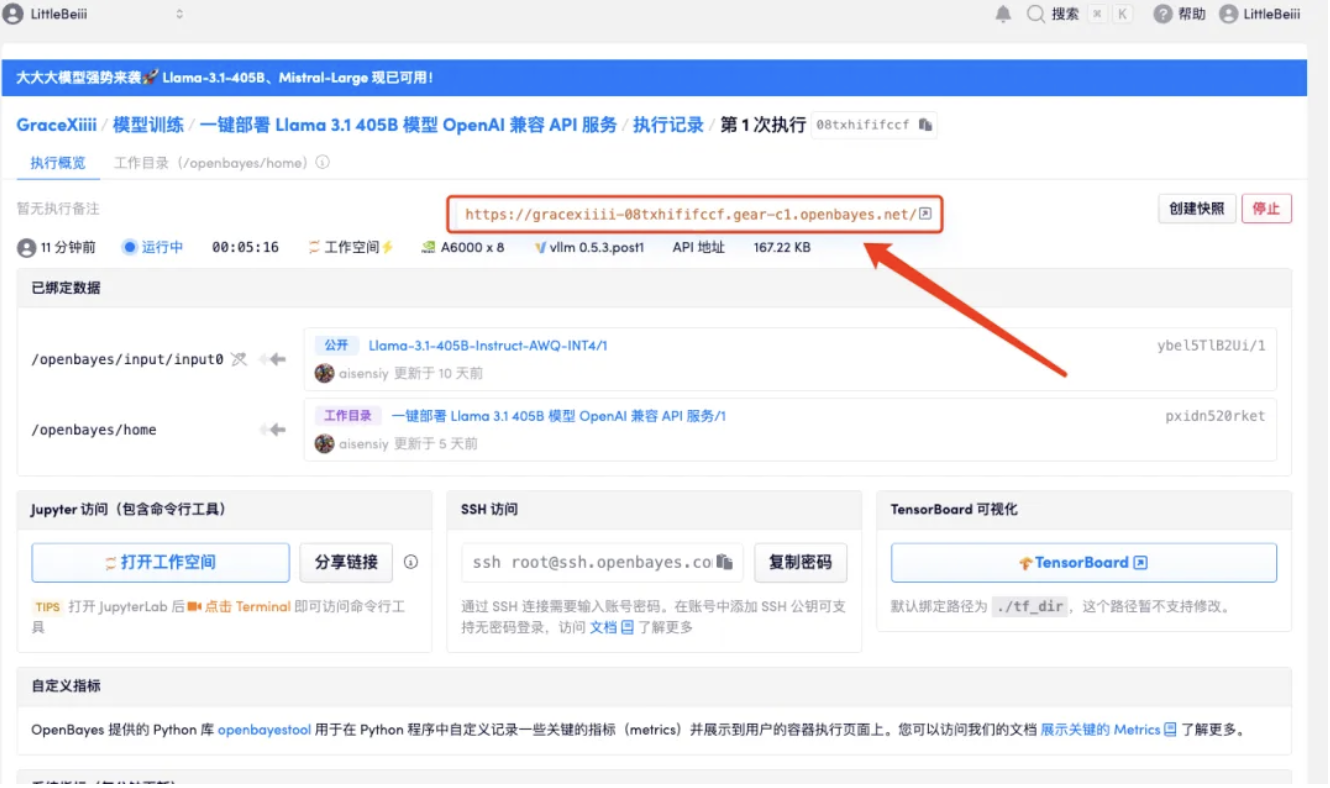Open the notifications bell
This screenshot has height=788, width=1330.
pos(1003,14)
